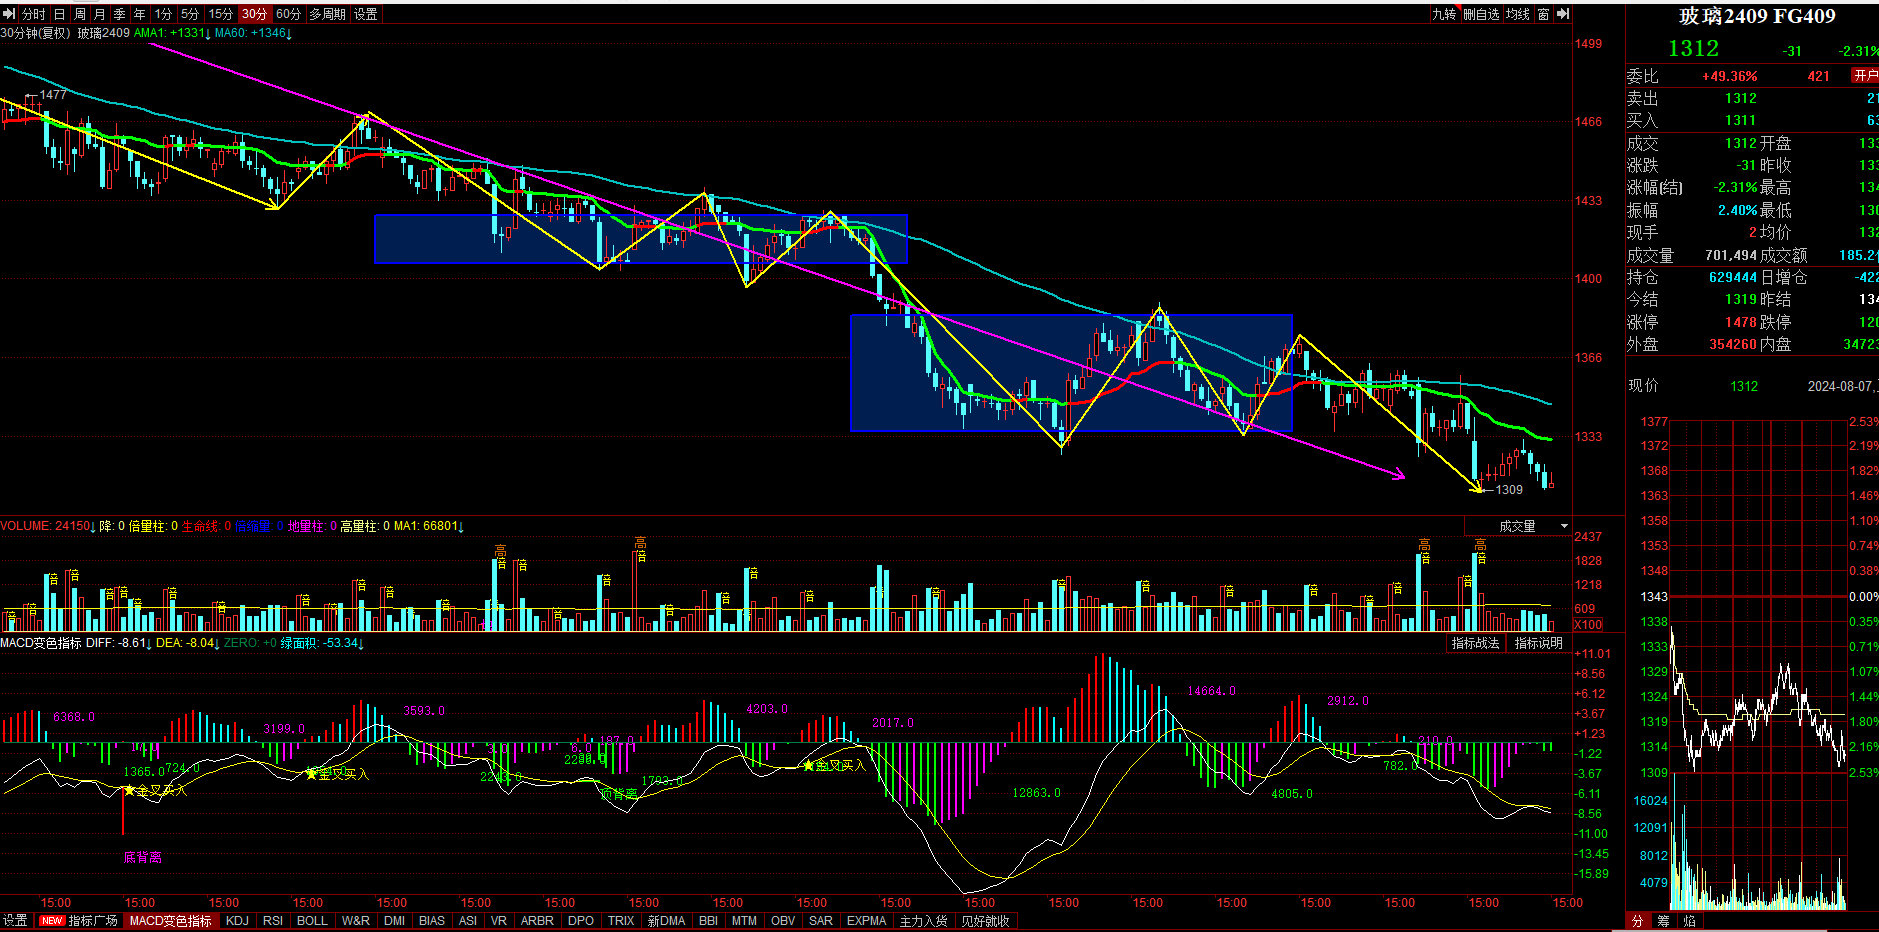
Task: Click the 筹 chip distribution icon
Action: pyautogui.click(x=1663, y=921)
